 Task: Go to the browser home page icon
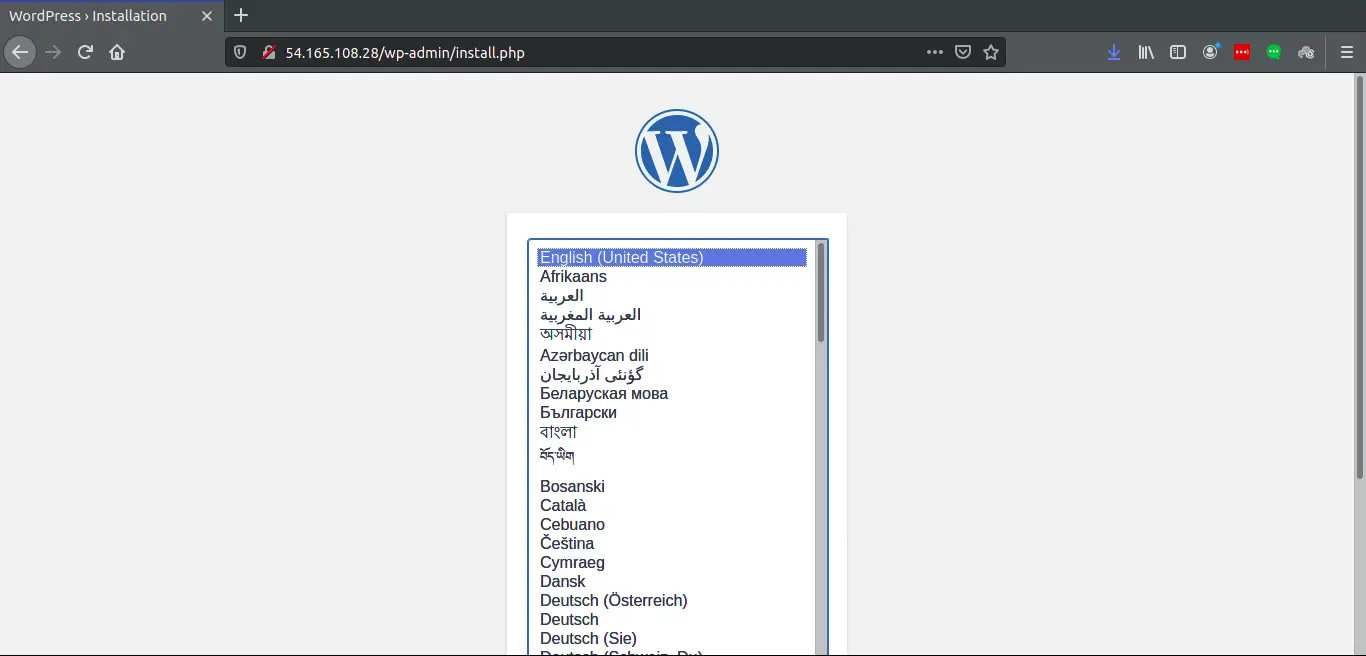117,52
